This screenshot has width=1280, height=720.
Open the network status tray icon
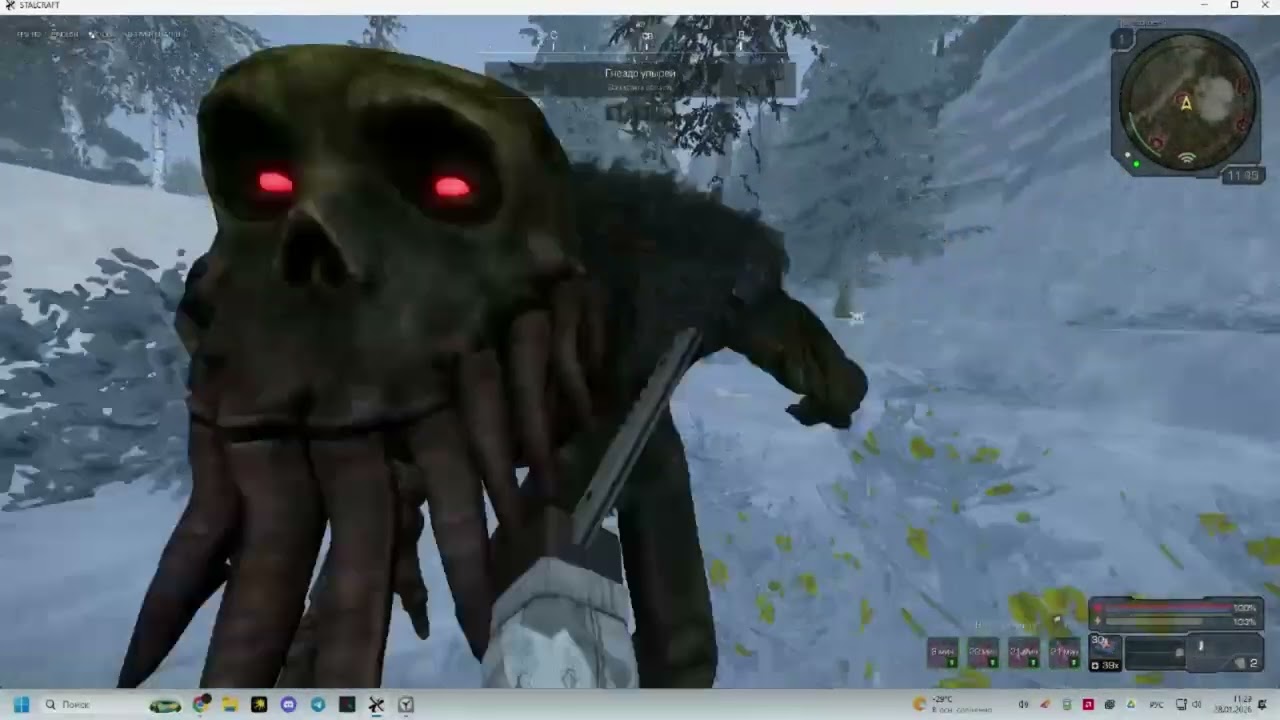(1181, 705)
